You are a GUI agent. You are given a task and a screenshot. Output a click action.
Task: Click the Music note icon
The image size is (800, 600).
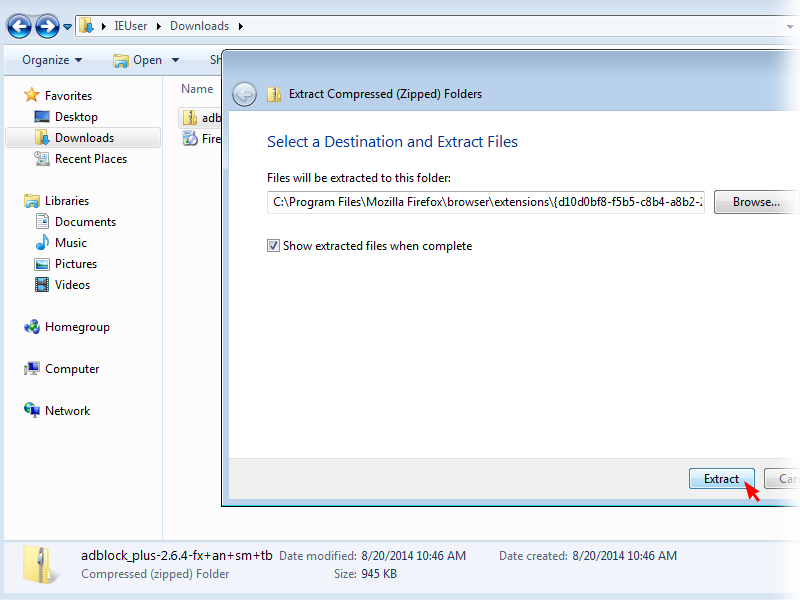point(42,242)
